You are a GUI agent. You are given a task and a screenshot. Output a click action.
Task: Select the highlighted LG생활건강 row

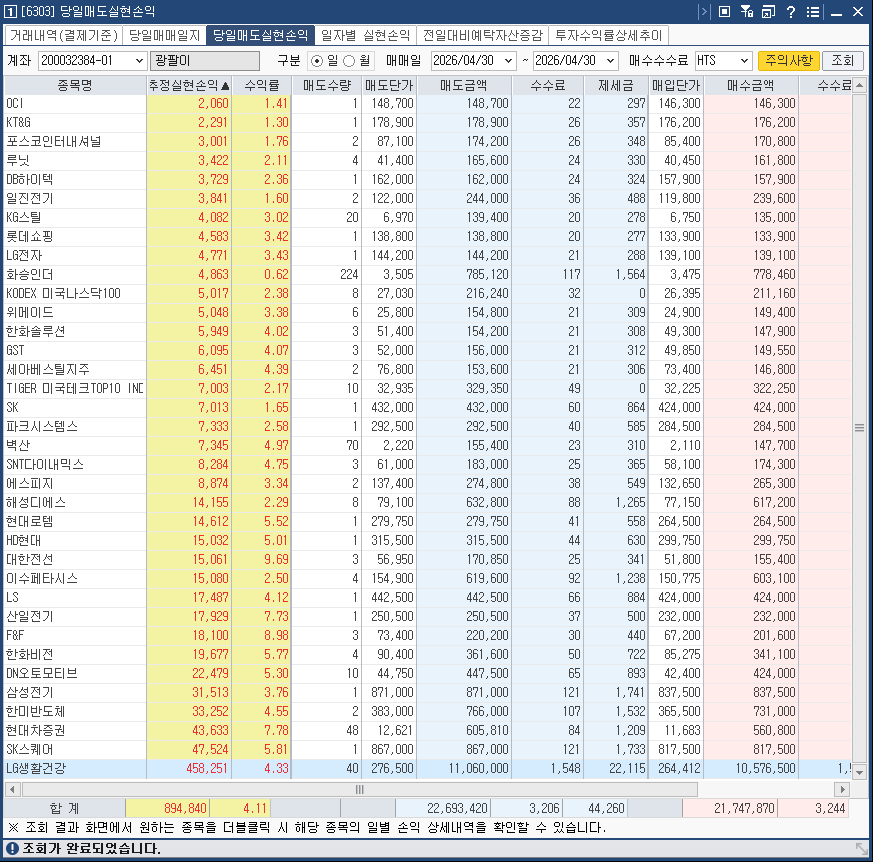pos(428,768)
